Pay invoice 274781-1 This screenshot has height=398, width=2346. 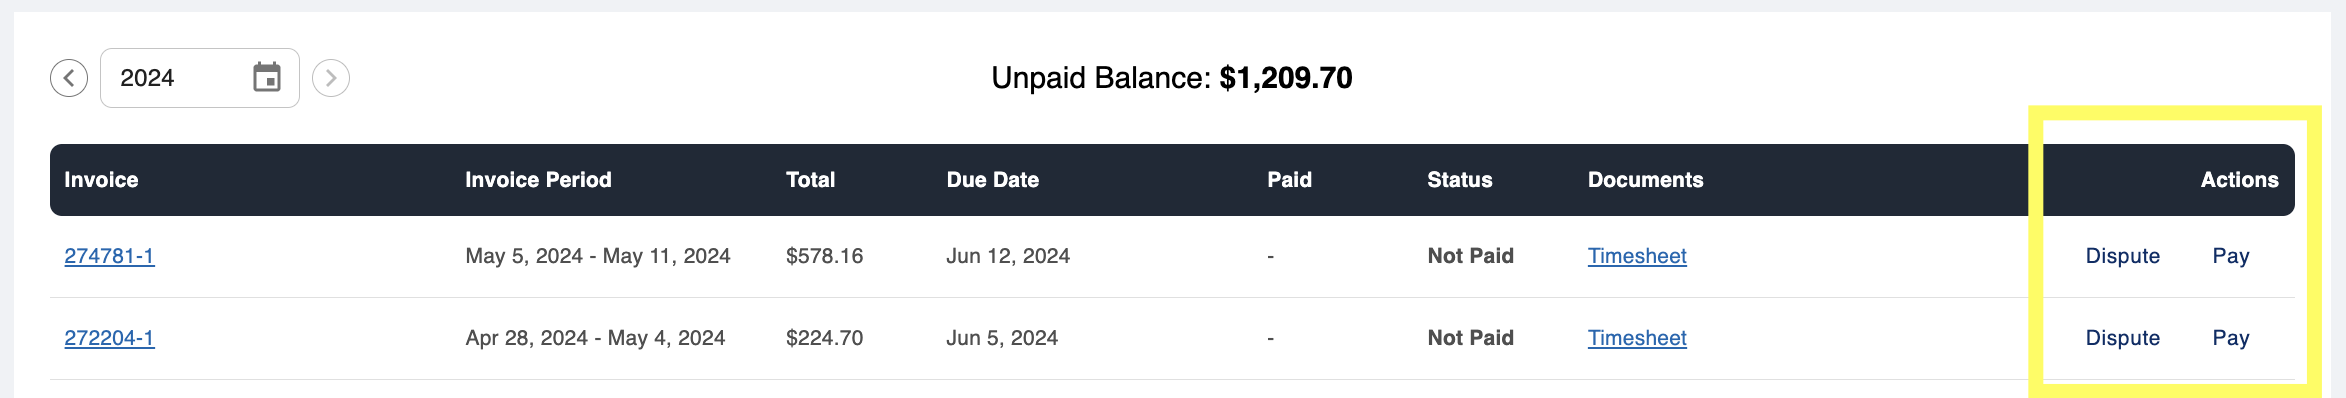tap(2231, 256)
